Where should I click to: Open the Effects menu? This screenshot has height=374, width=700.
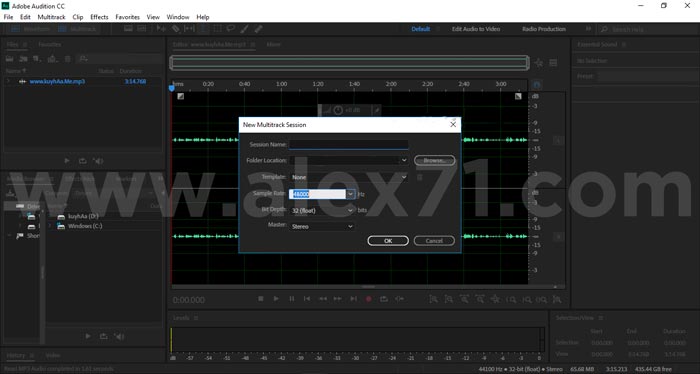(x=99, y=17)
